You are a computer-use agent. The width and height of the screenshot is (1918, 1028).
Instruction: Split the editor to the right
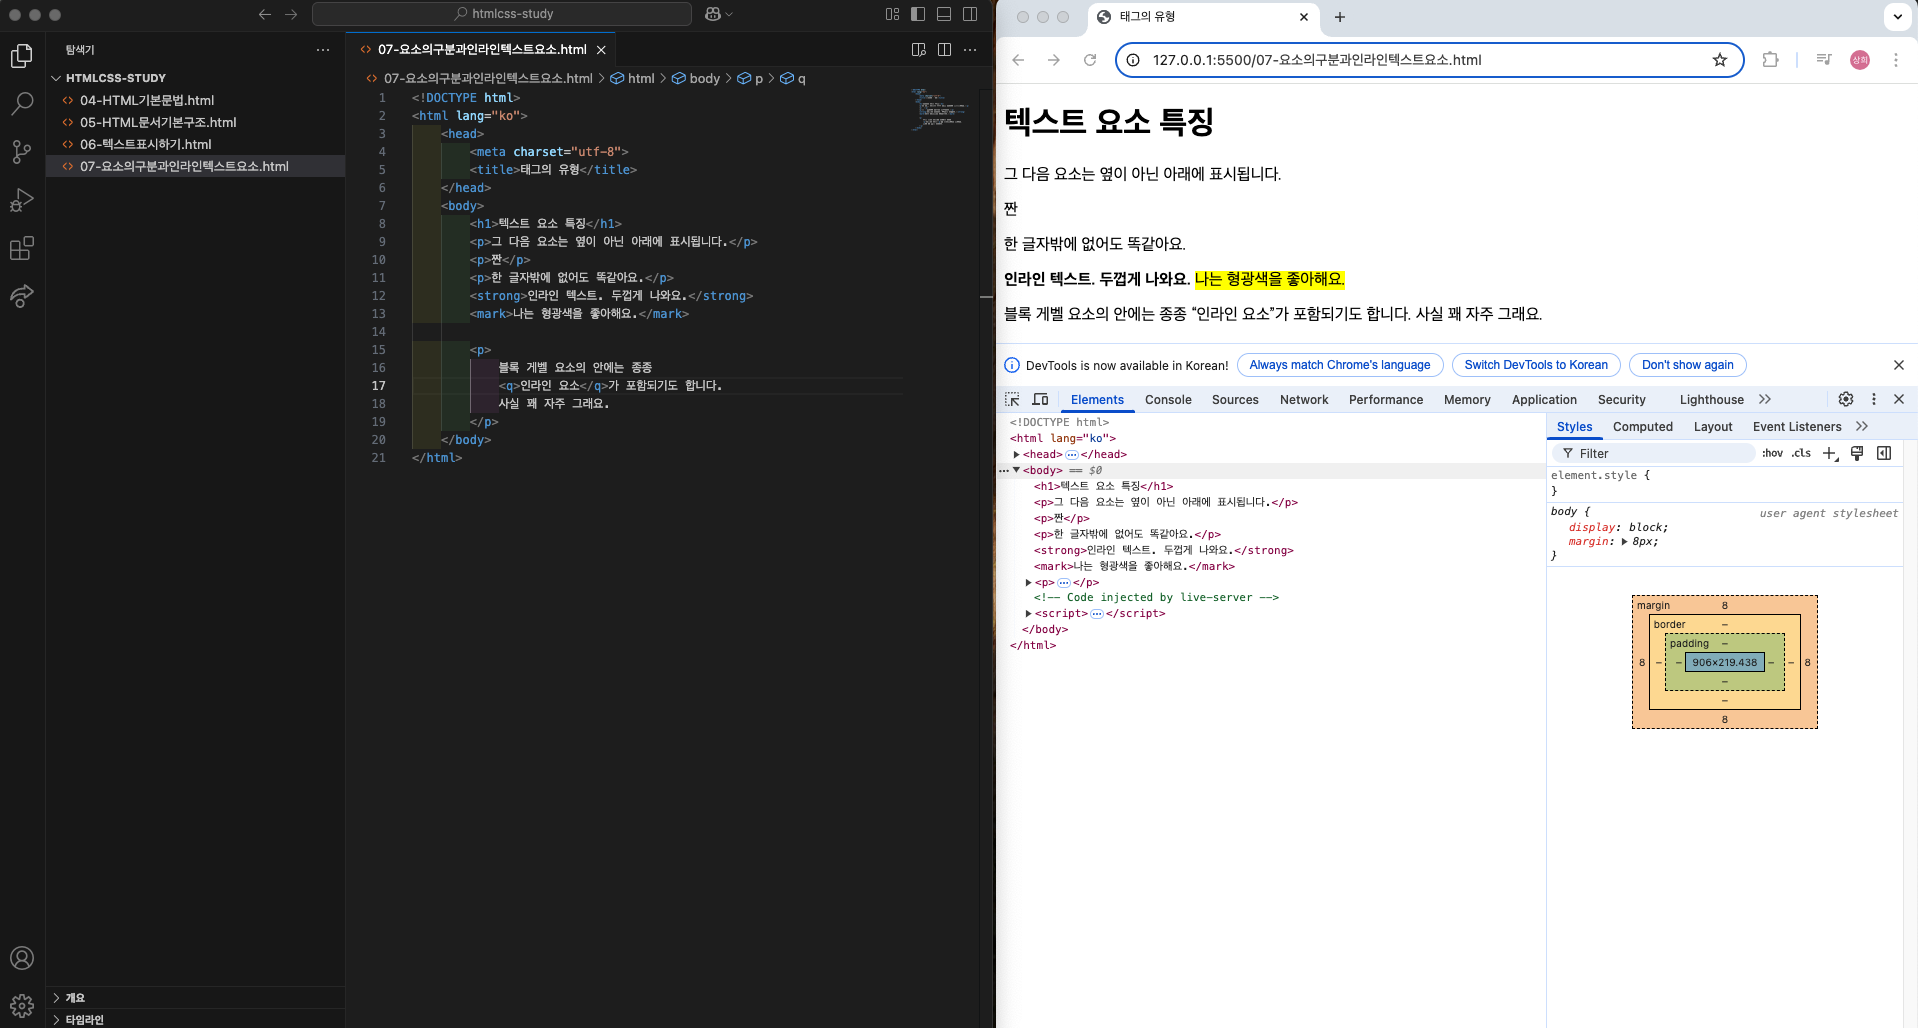point(944,50)
